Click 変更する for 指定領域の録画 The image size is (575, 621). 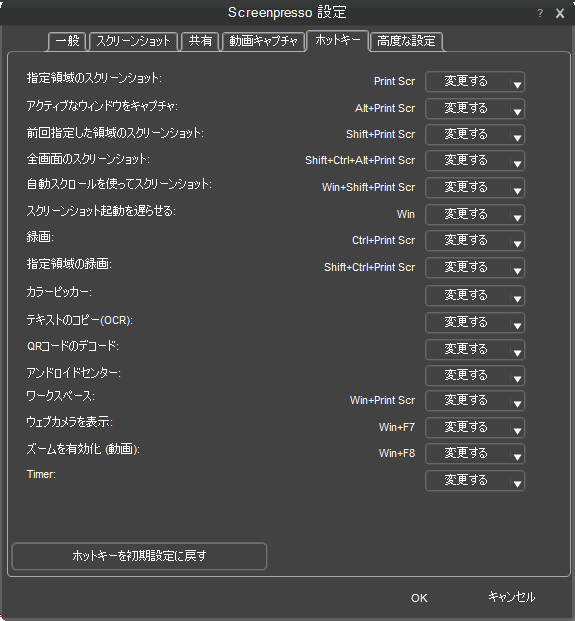point(466,268)
